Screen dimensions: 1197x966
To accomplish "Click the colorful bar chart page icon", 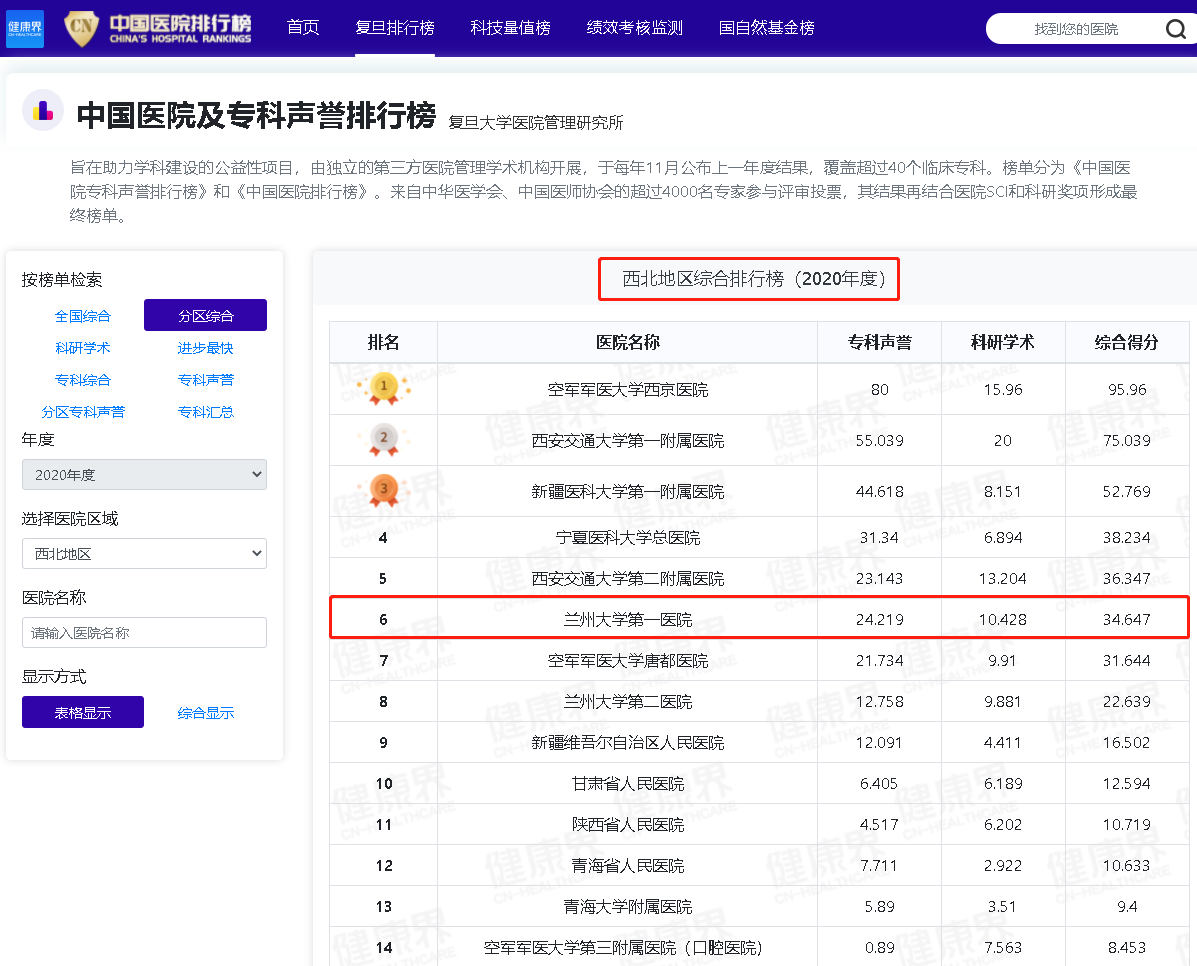I will (43, 111).
